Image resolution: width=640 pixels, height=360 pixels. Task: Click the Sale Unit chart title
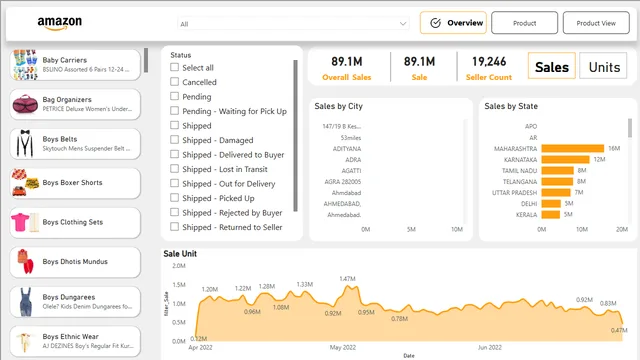[x=180, y=253]
